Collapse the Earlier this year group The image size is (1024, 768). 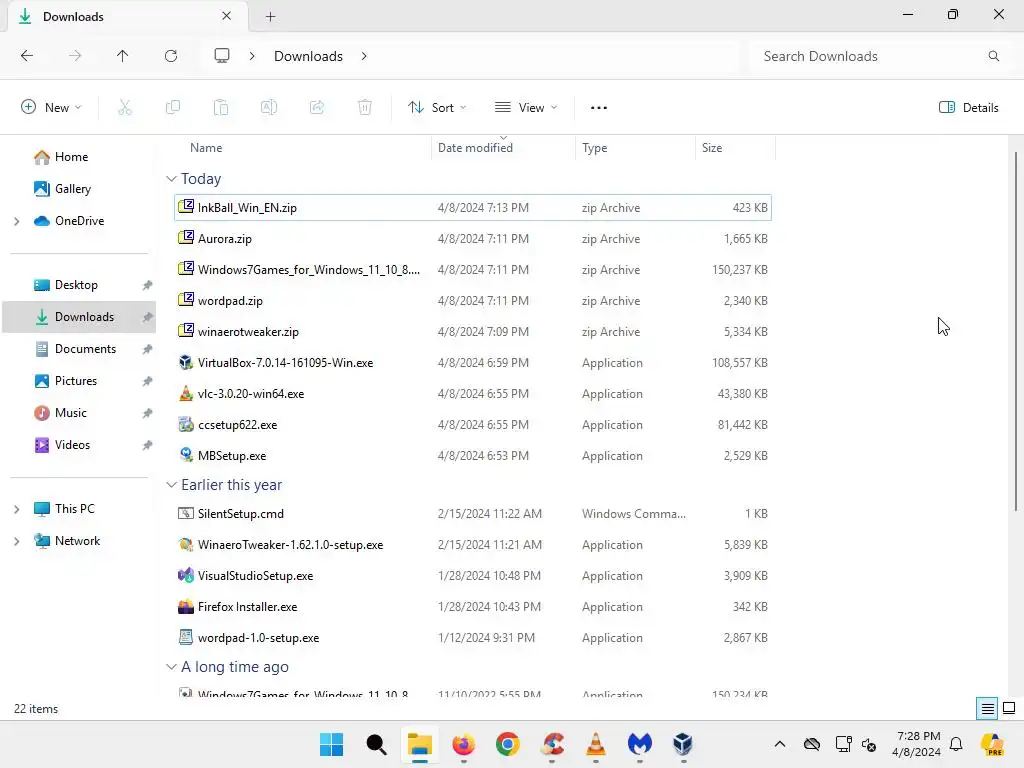[x=171, y=485]
